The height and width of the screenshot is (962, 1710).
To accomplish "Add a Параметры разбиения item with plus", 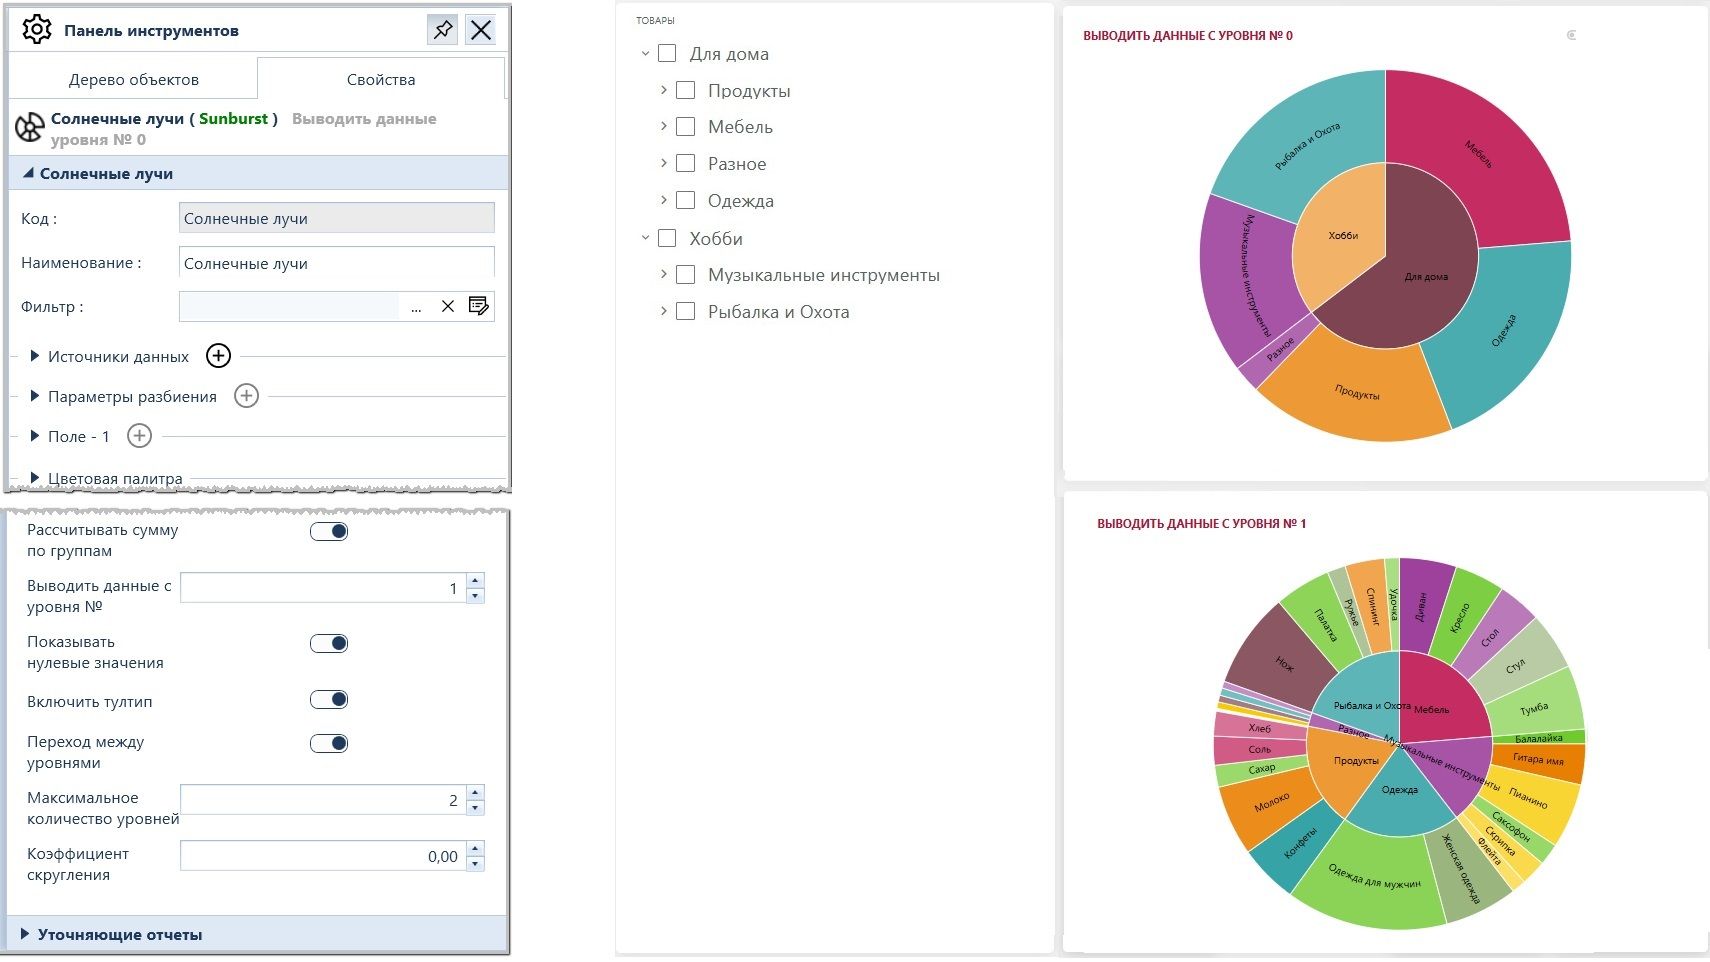I will point(246,396).
